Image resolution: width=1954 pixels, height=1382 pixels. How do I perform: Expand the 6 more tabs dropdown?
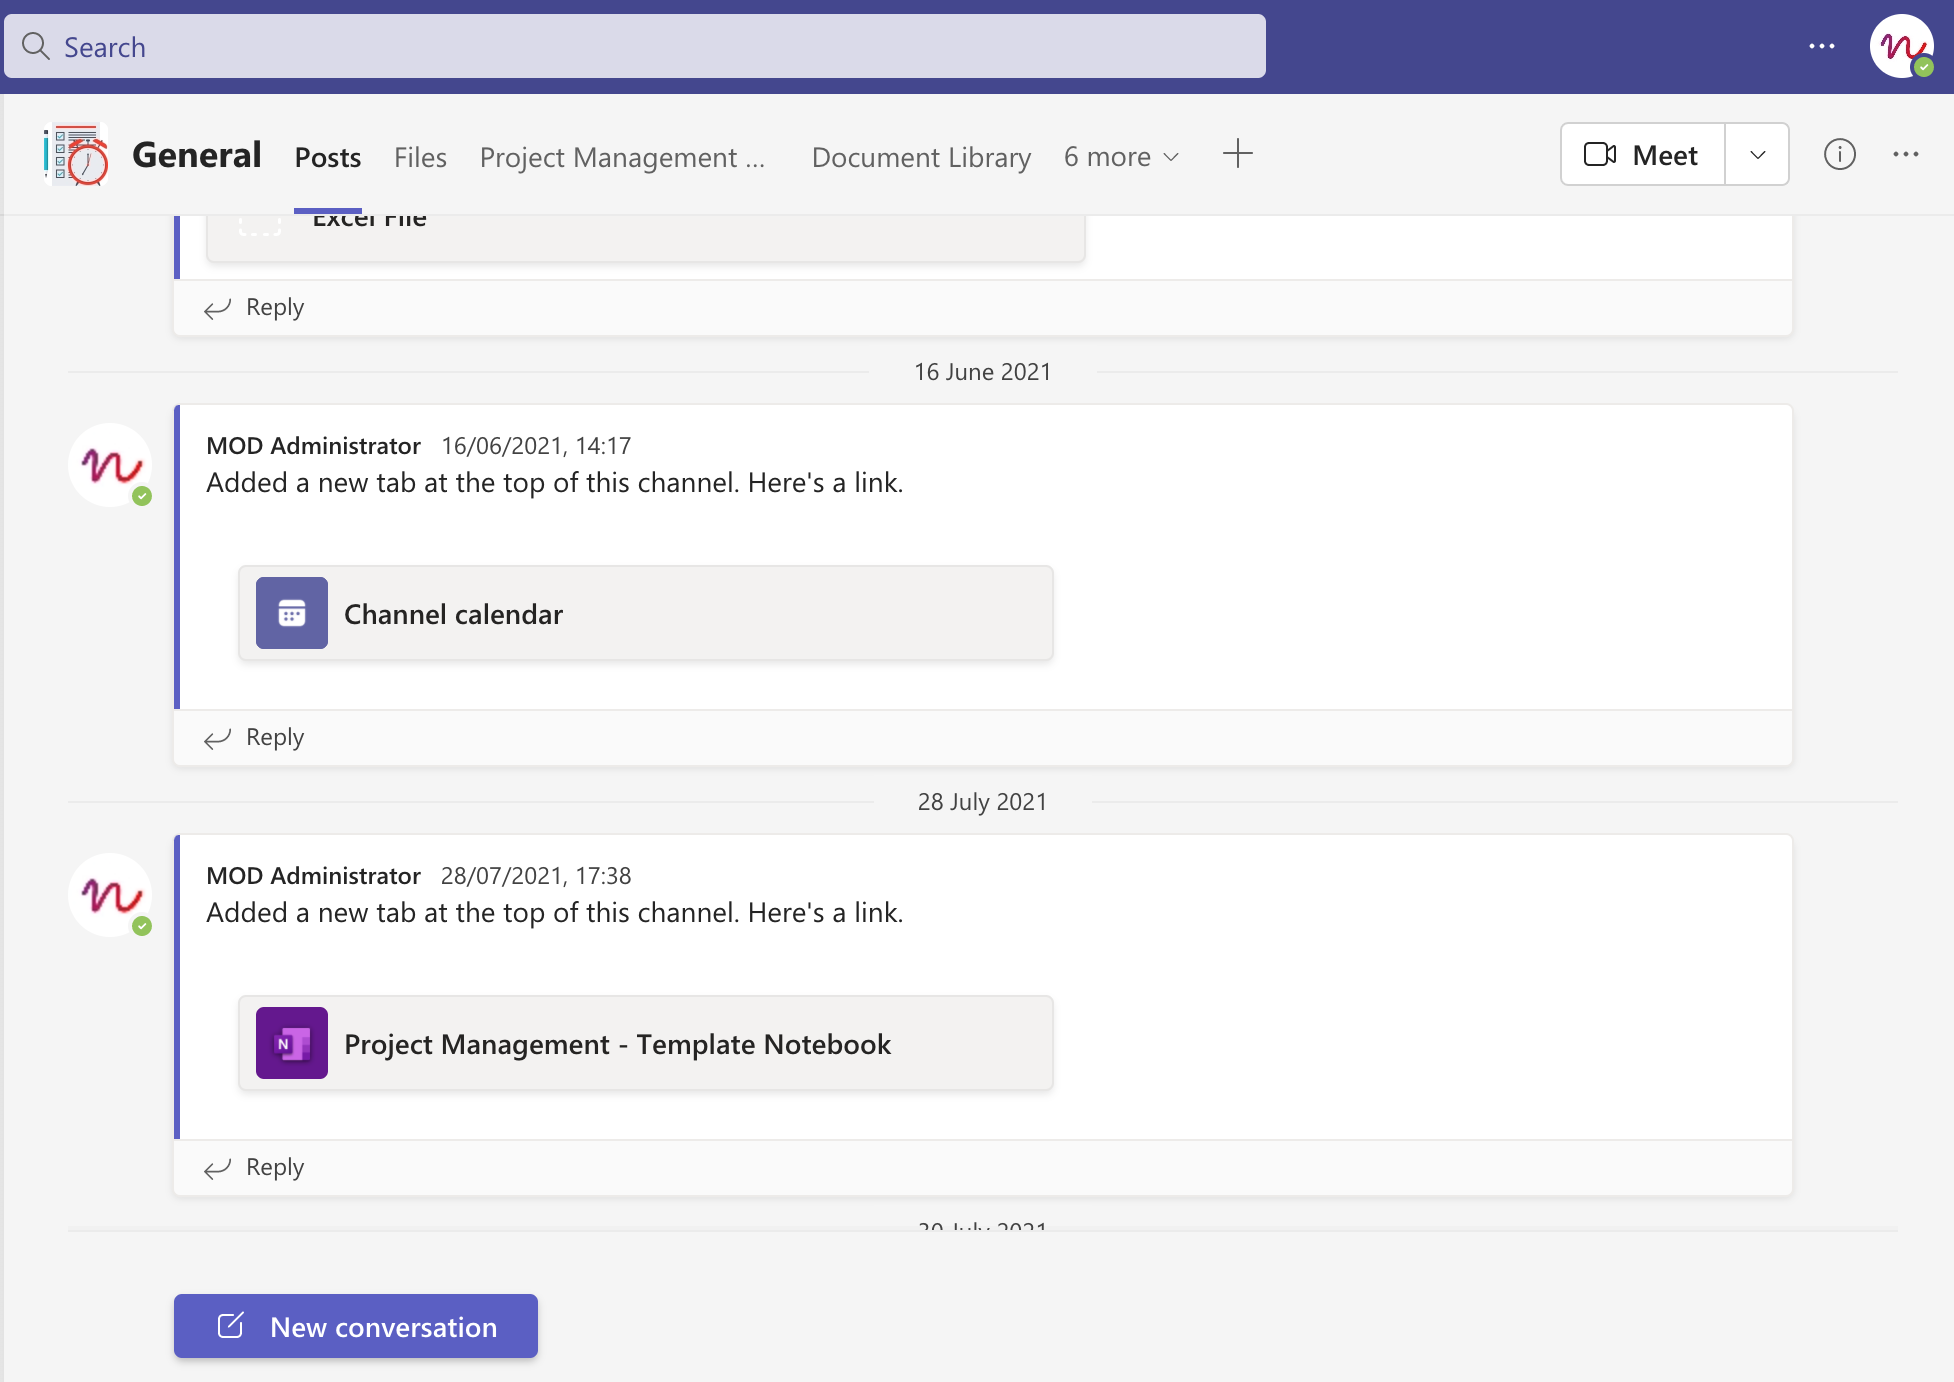pyautogui.click(x=1121, y=157)
